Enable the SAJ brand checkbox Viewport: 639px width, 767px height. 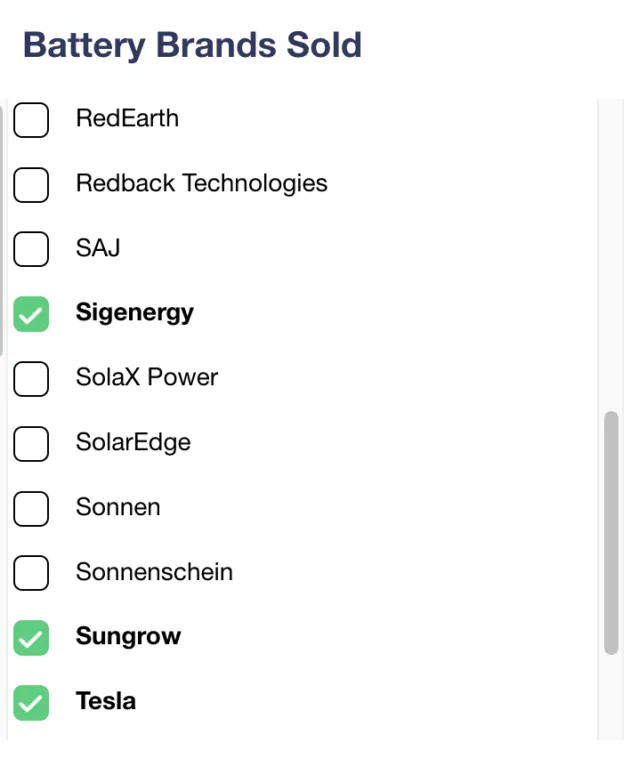pos(31,249)
